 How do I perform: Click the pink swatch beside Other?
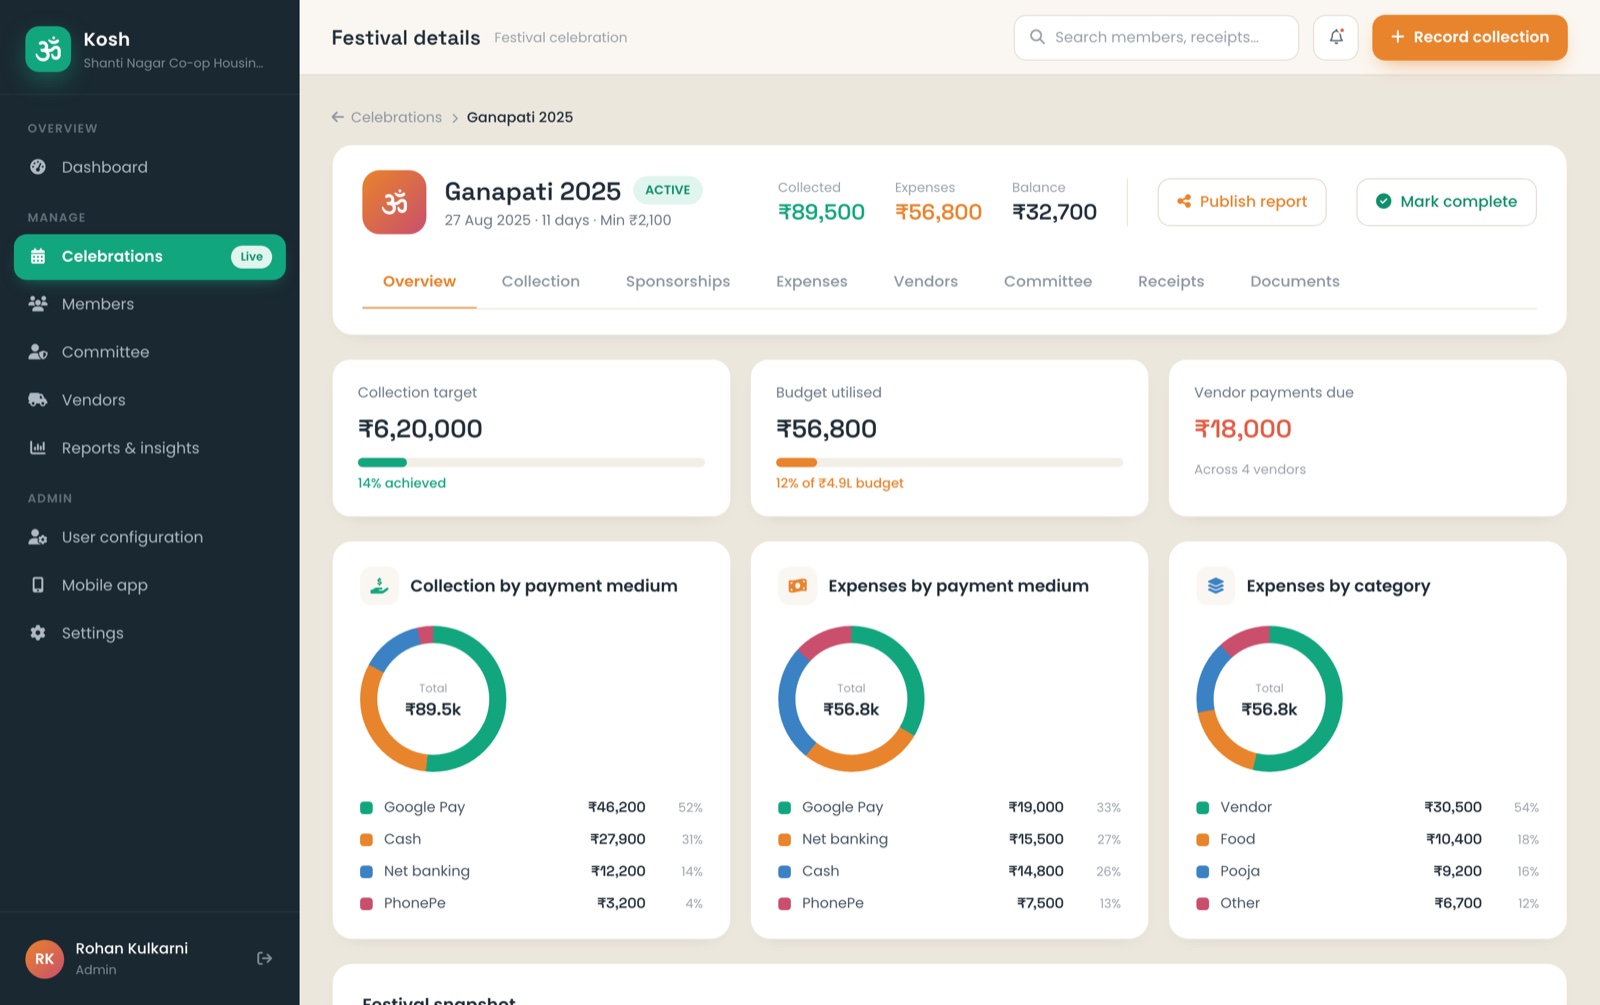tap(1202, 904)
